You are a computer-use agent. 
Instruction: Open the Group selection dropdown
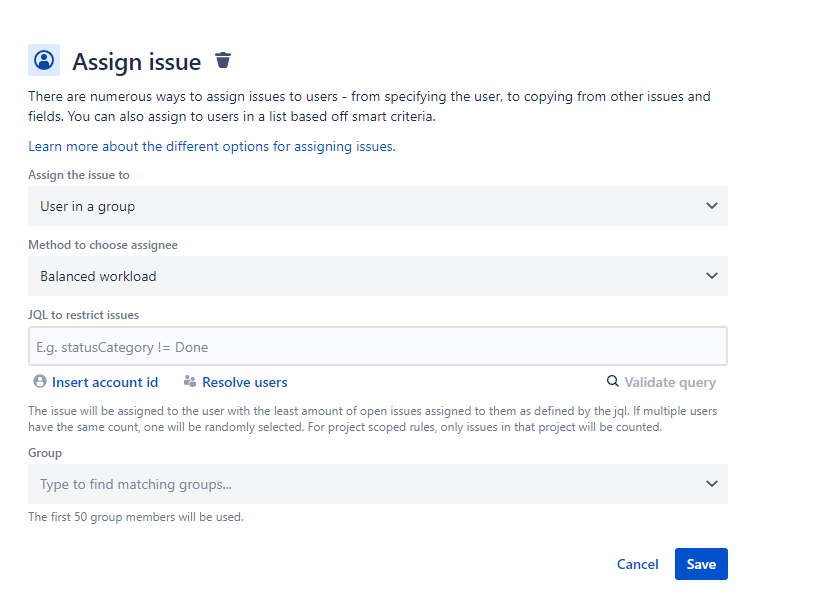[377, 483]
